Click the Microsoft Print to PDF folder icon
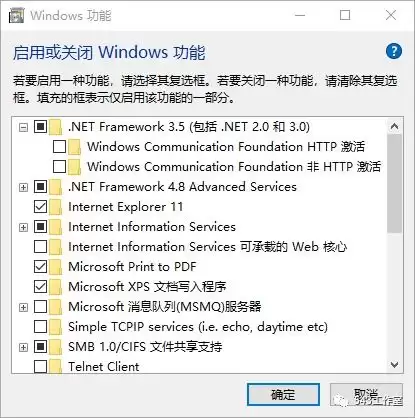The width and height of the screenshot is (415, 418). [55, 267]
